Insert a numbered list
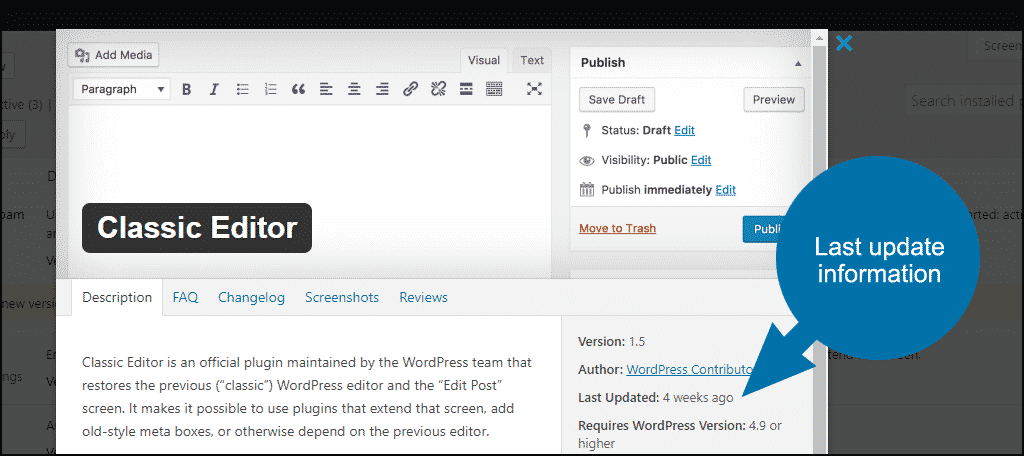The width and height of the screenshot is (1024, 456). click(x=270, y=90)
